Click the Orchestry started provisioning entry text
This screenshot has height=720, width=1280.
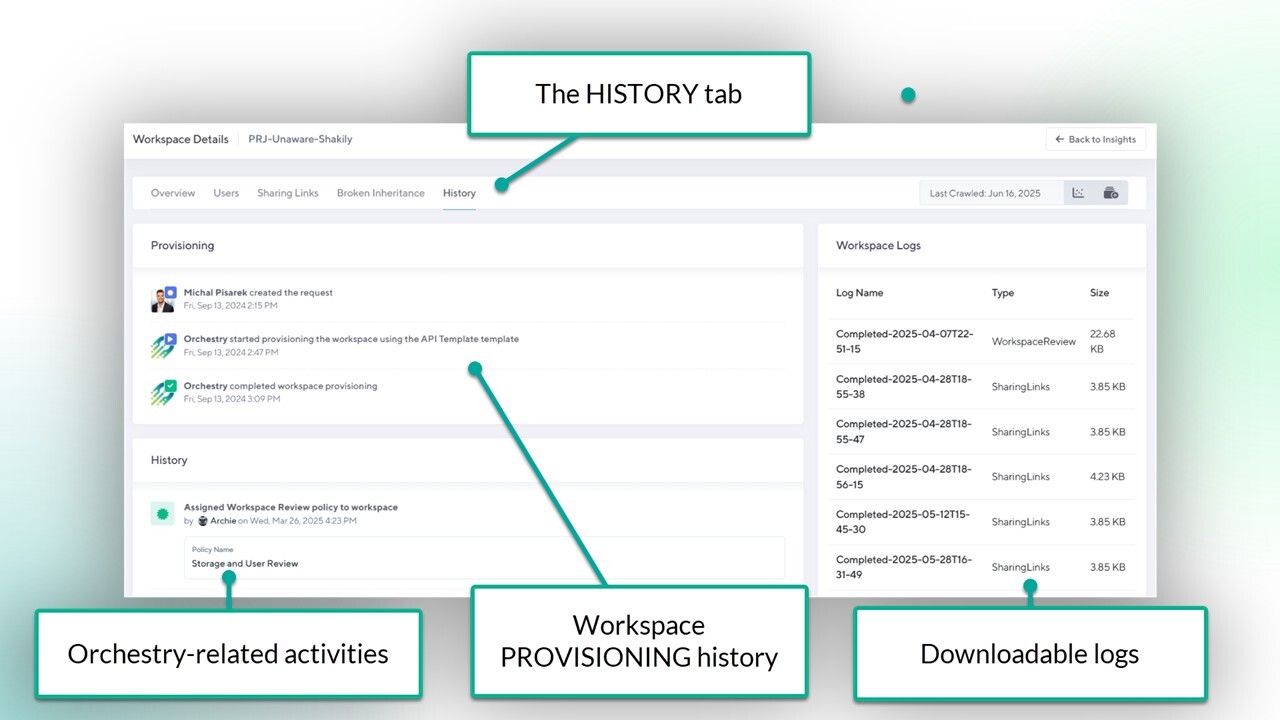(x=351, y=339)
